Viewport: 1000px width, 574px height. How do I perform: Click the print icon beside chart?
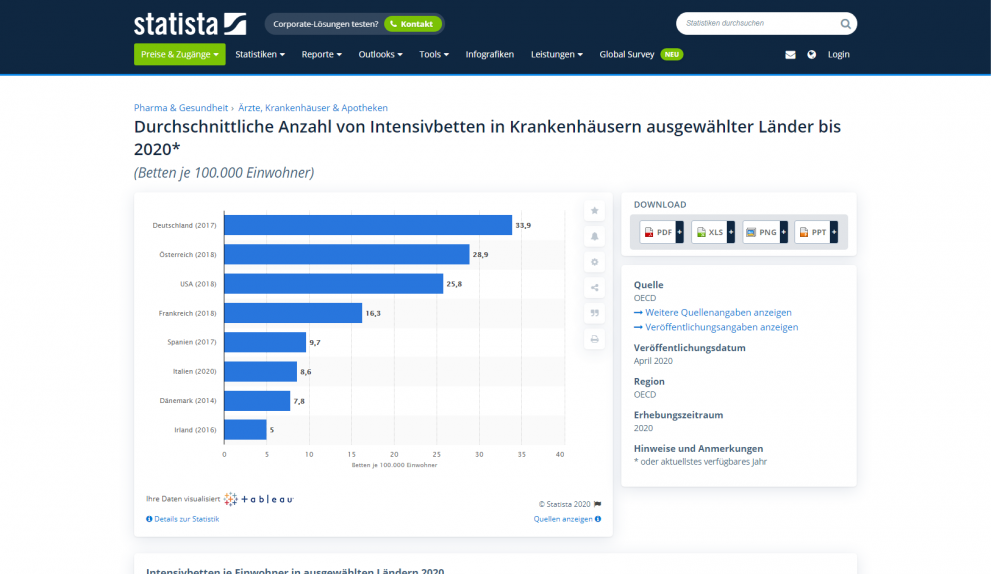click(x=595, y=339)
